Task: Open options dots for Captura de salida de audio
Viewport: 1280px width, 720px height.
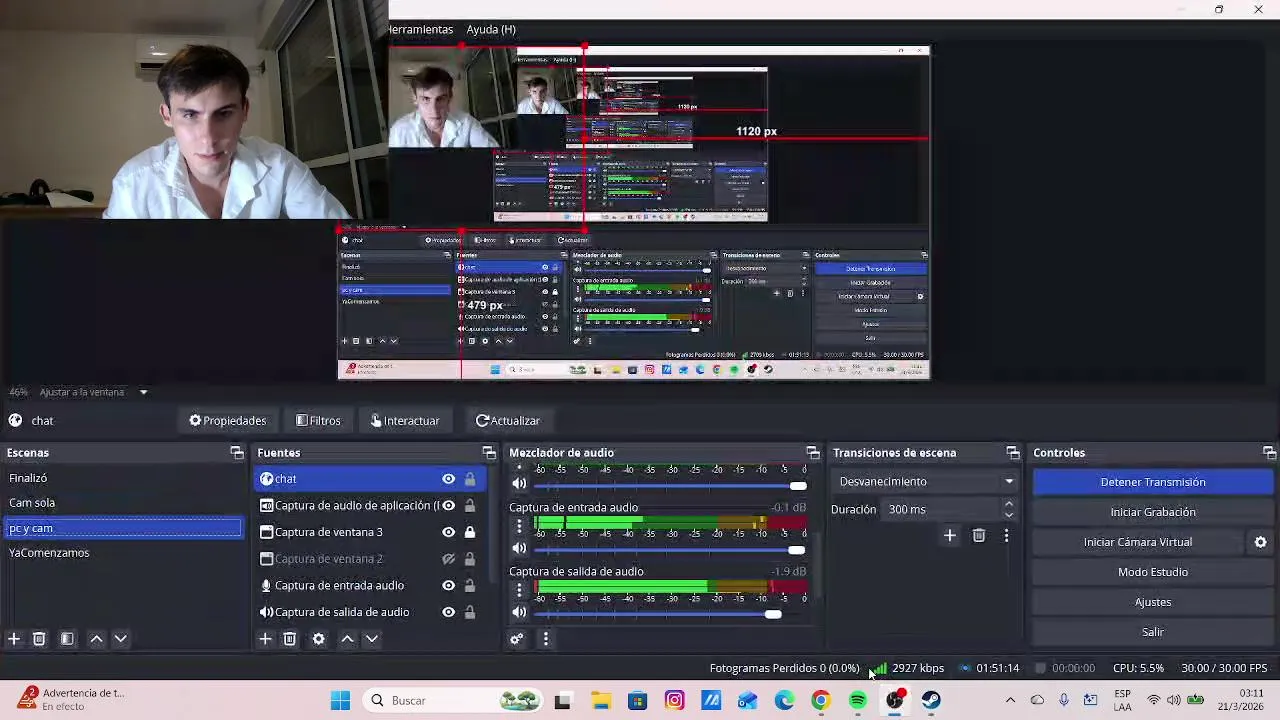Action: [519, 591]
